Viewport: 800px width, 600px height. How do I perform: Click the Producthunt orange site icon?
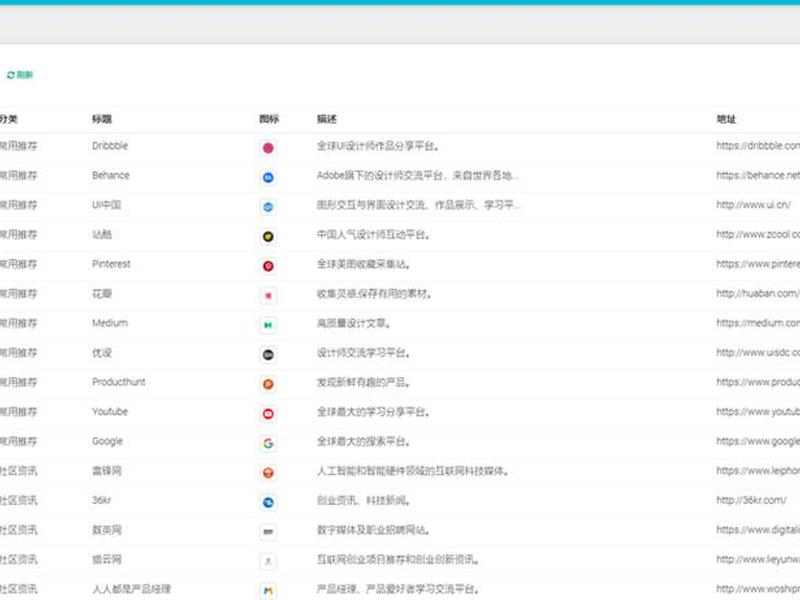click(268, 384)
